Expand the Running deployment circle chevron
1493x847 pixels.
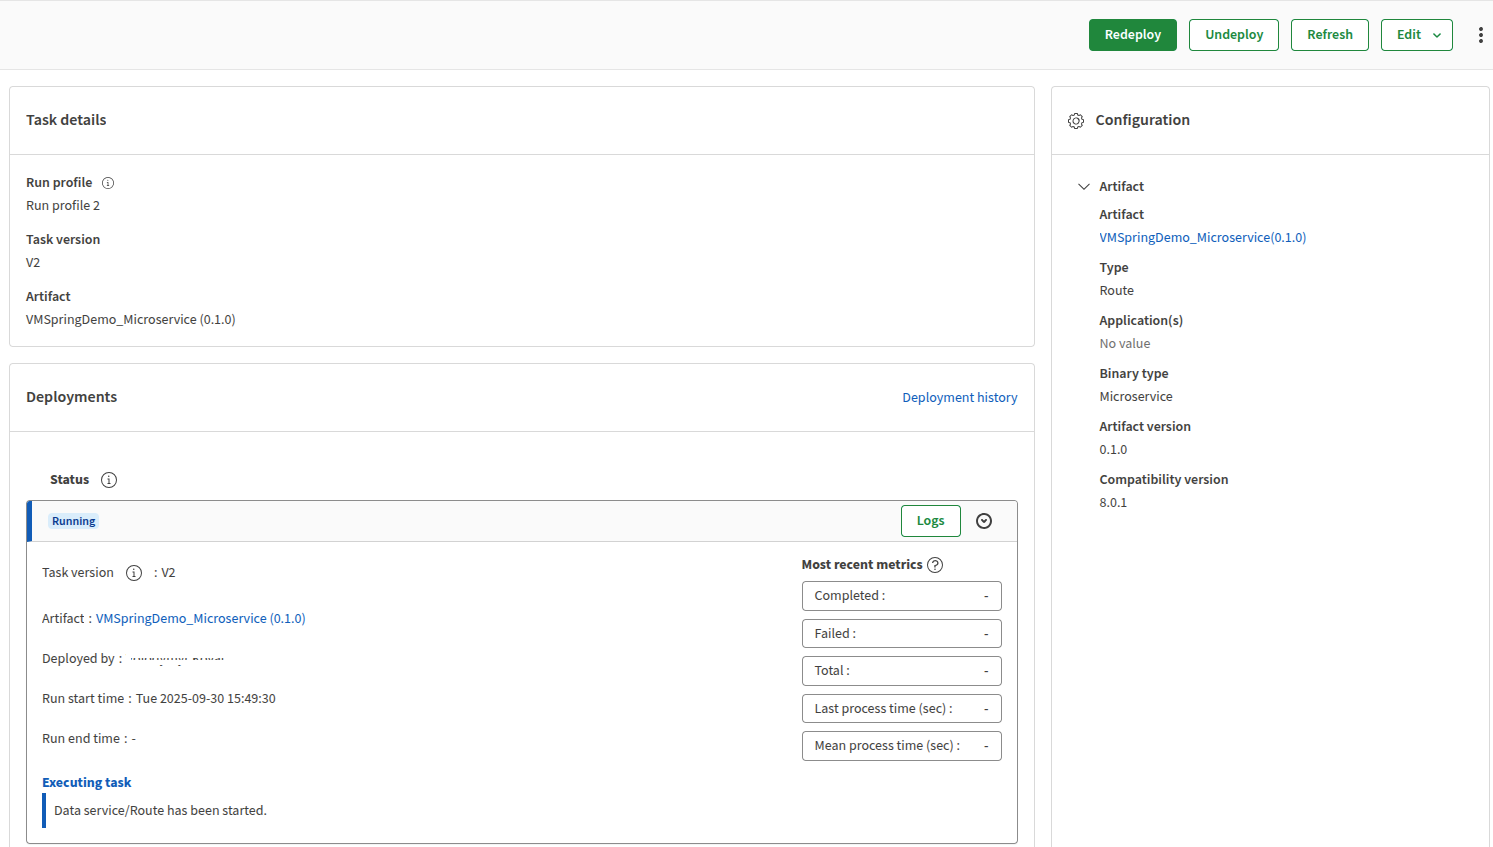click(x=984, y=521)
